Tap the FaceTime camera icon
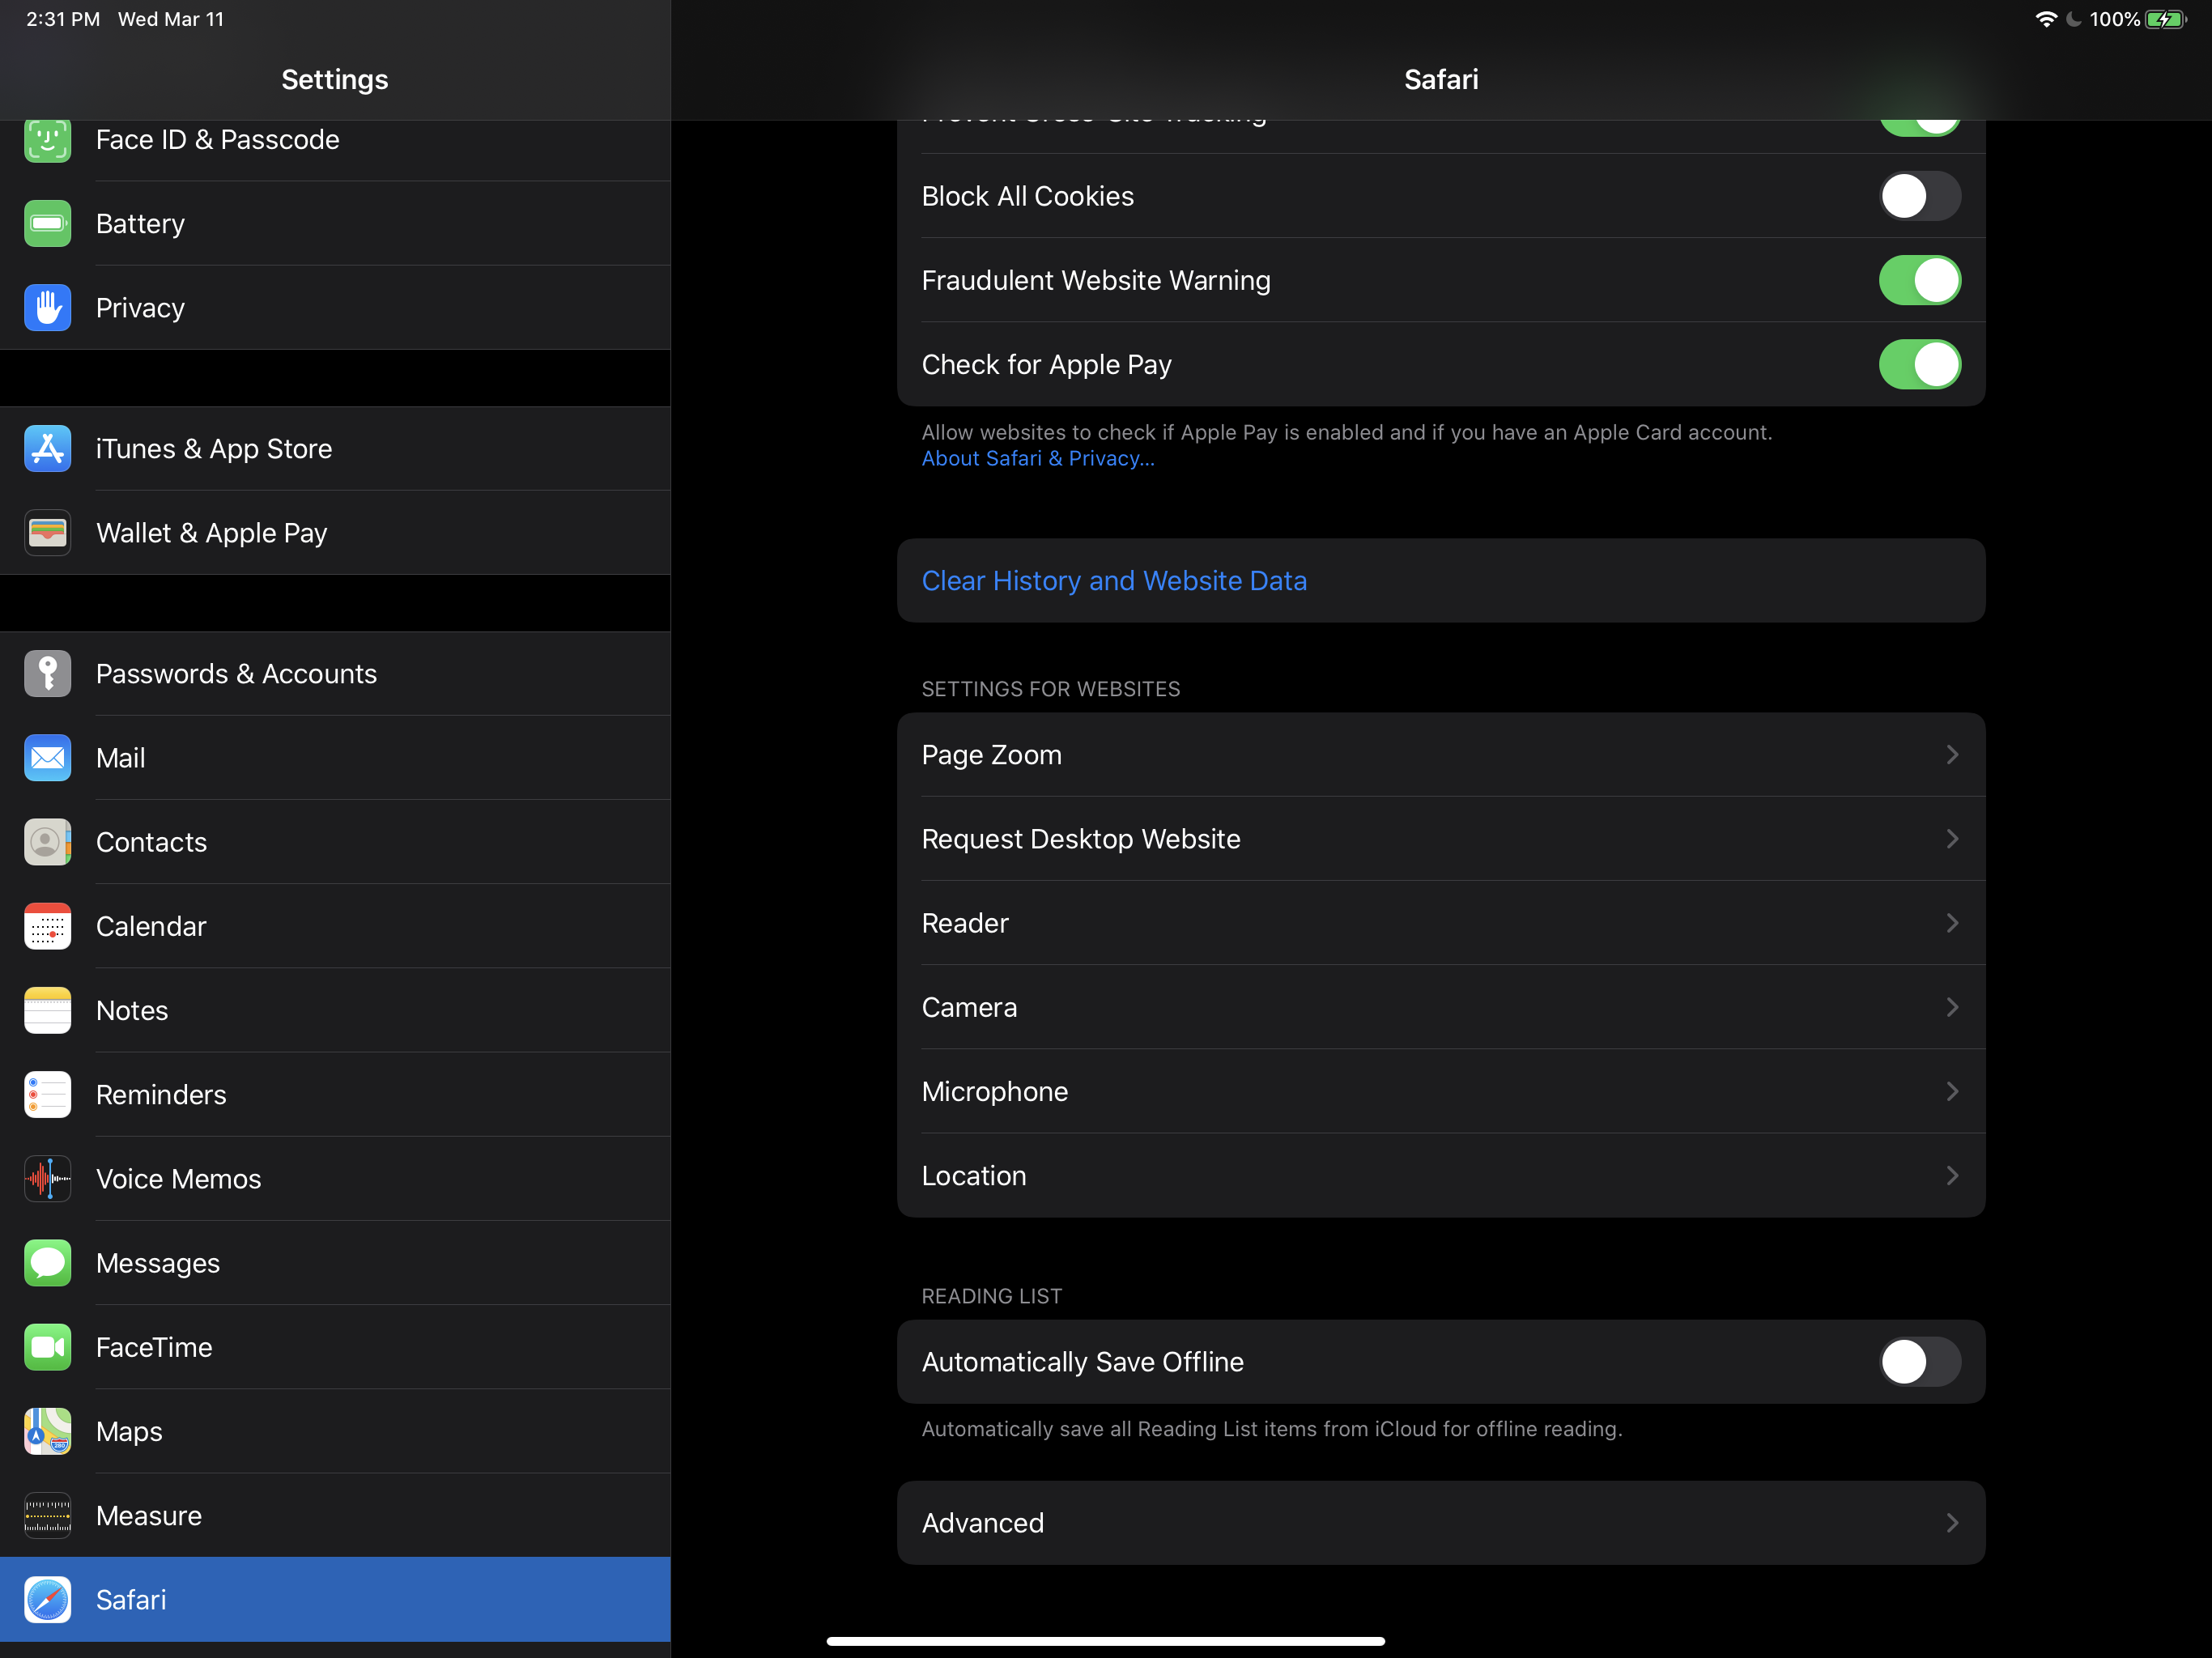The image size is (2212, 1658). pos(47,1347)
